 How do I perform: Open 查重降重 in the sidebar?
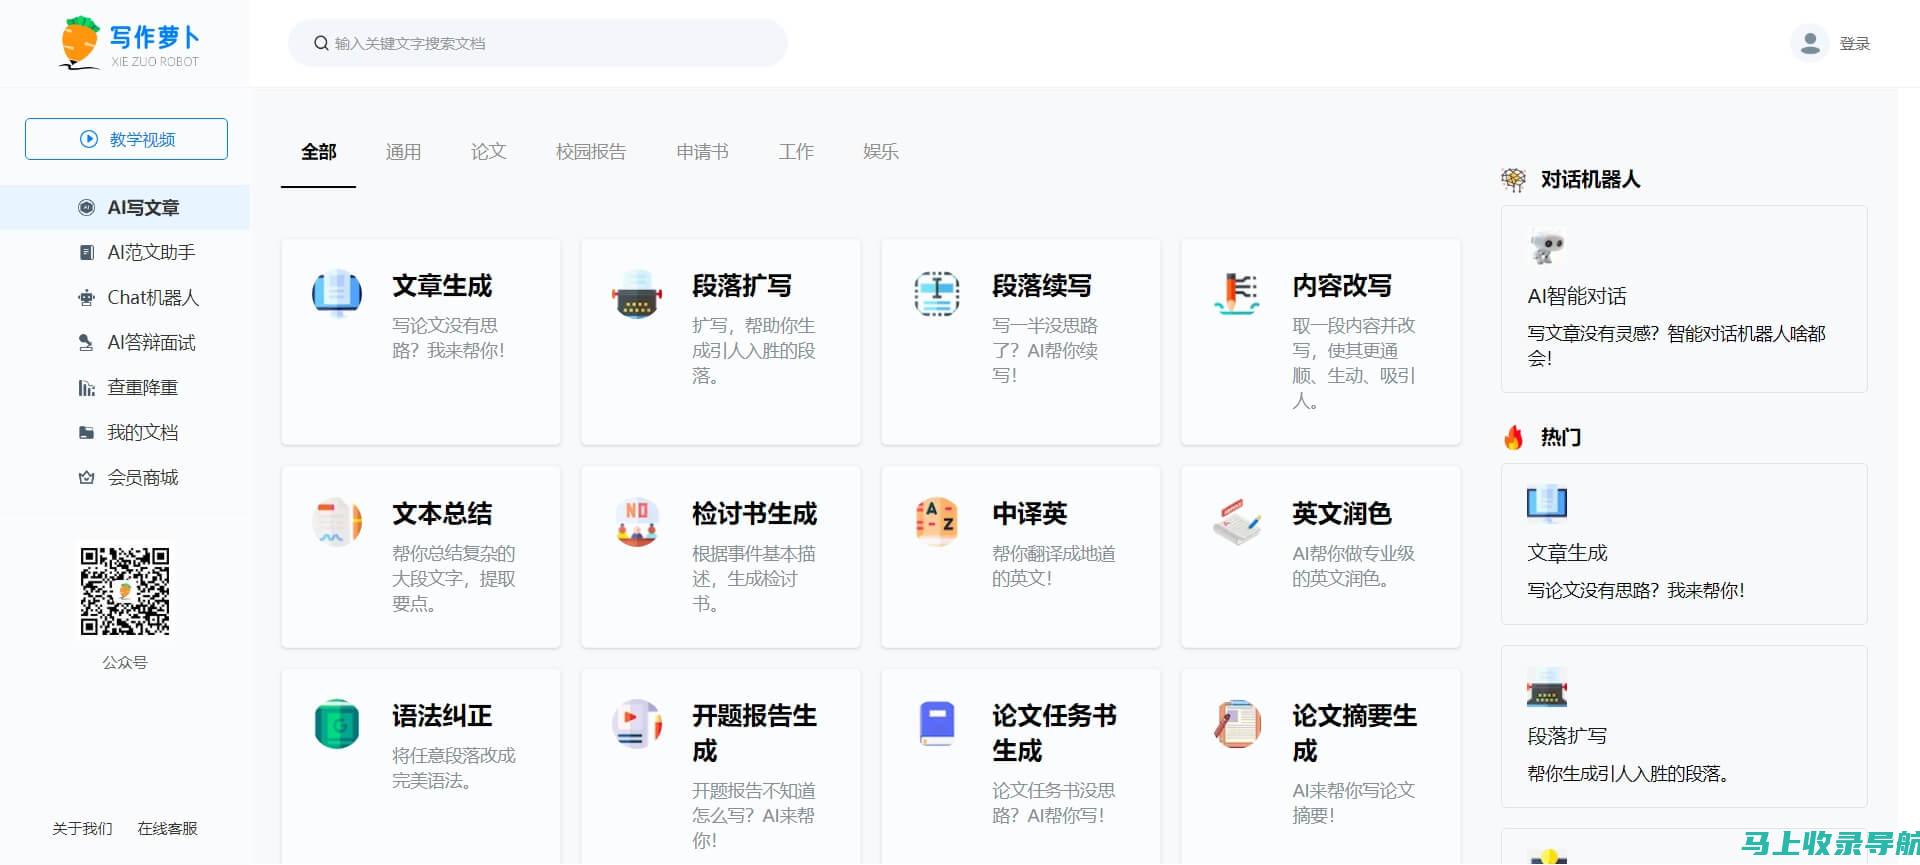(125, 387)
